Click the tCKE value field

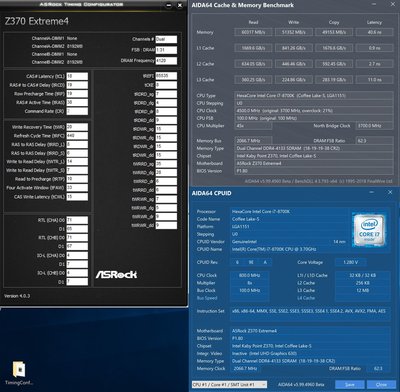point(166,85)
